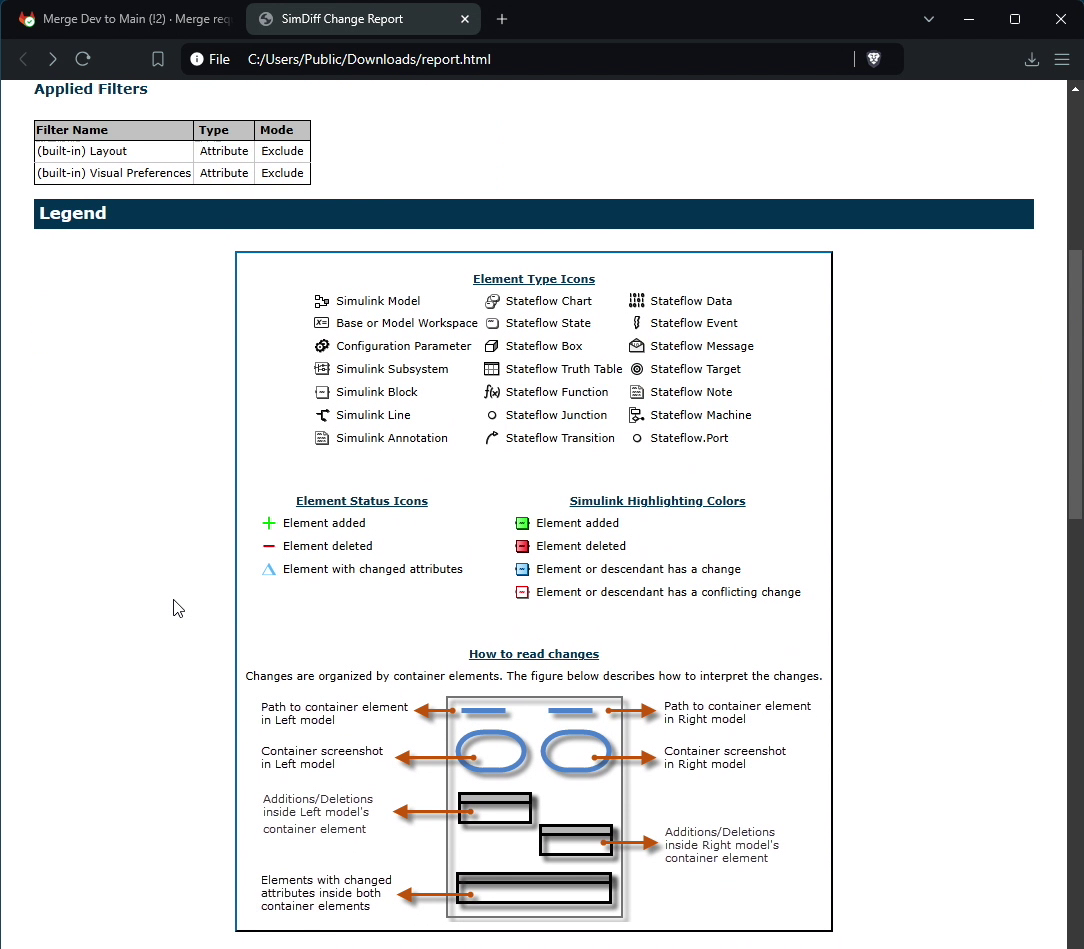Click the Type column header
Viewport: 1084px width, 949px height.
(224, 130)
